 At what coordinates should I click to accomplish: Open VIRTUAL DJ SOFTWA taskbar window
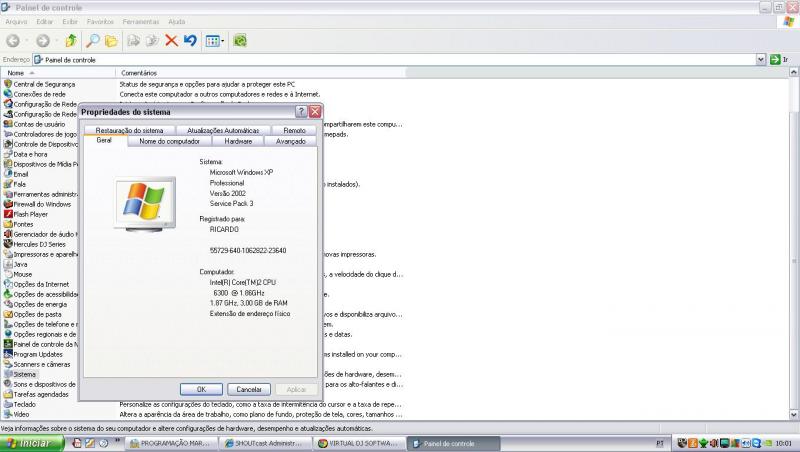coord(360,443)
